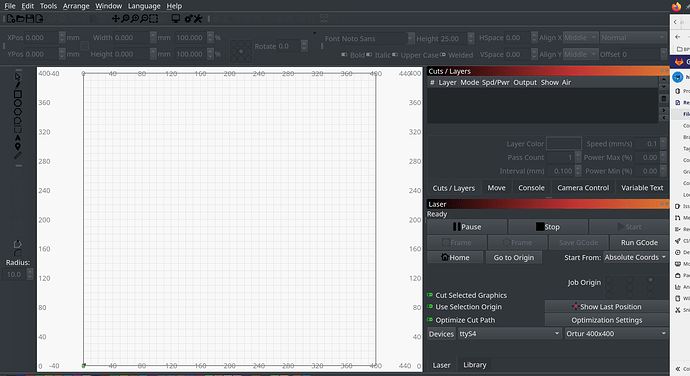Click the Show Last Position button
The image size is (690, 376).
pos(607,306)
